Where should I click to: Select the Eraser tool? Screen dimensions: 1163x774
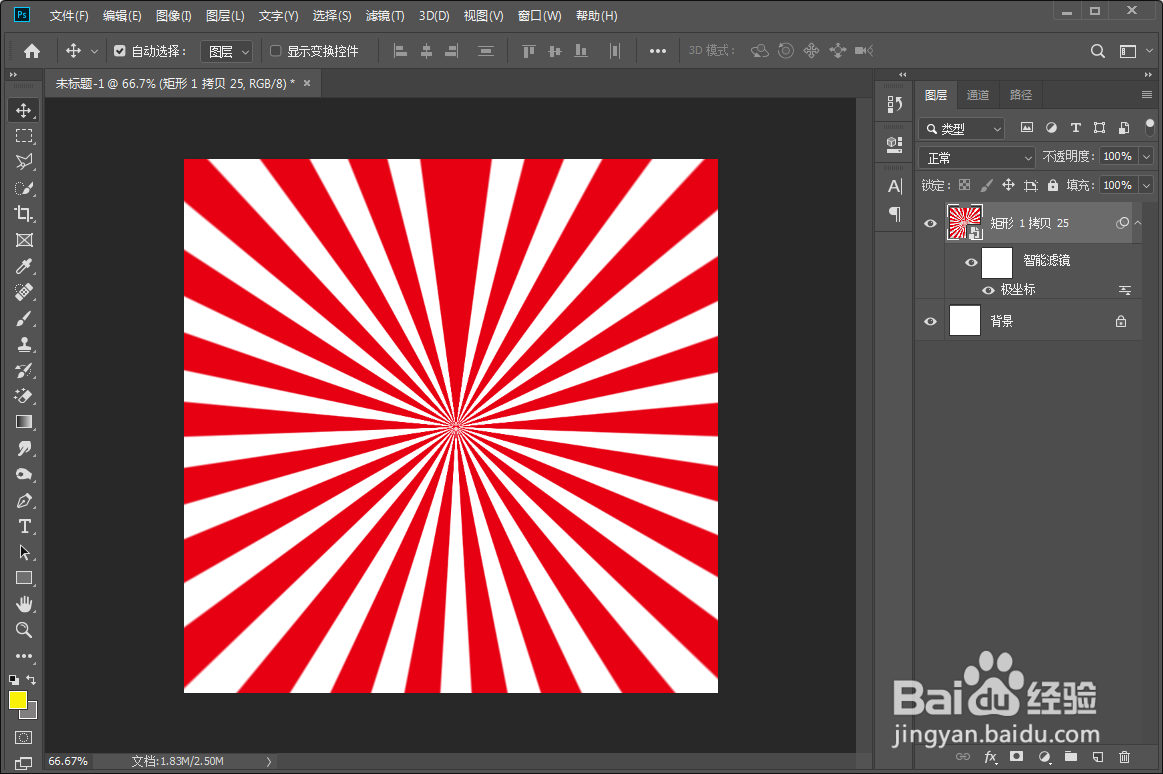24,396
